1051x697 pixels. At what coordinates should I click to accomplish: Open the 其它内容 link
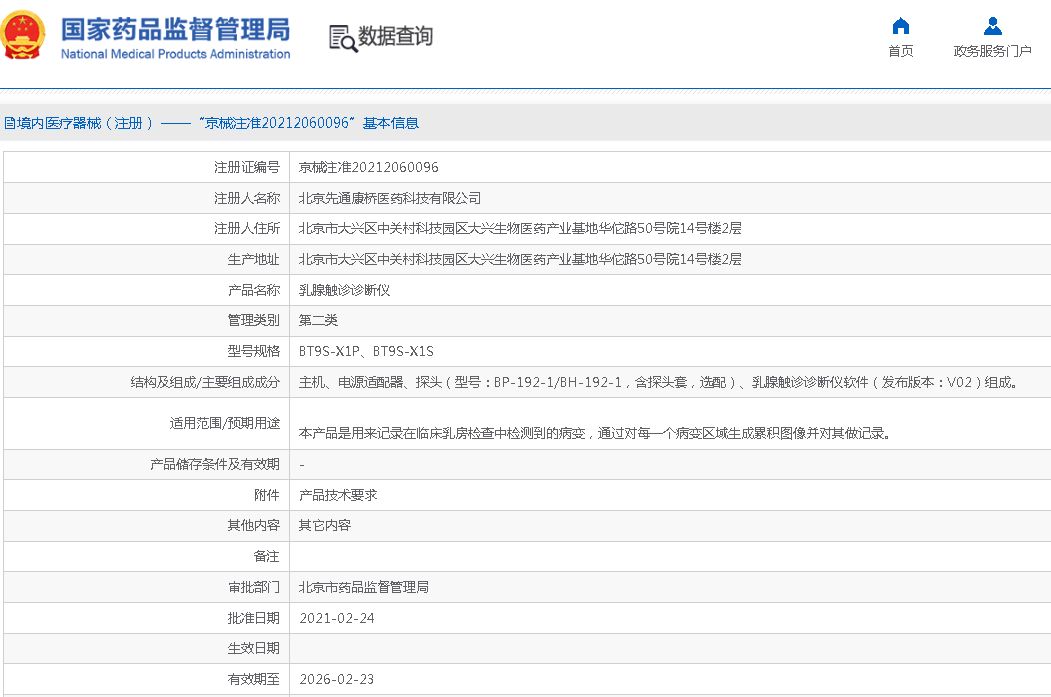[x=325, y=525]
